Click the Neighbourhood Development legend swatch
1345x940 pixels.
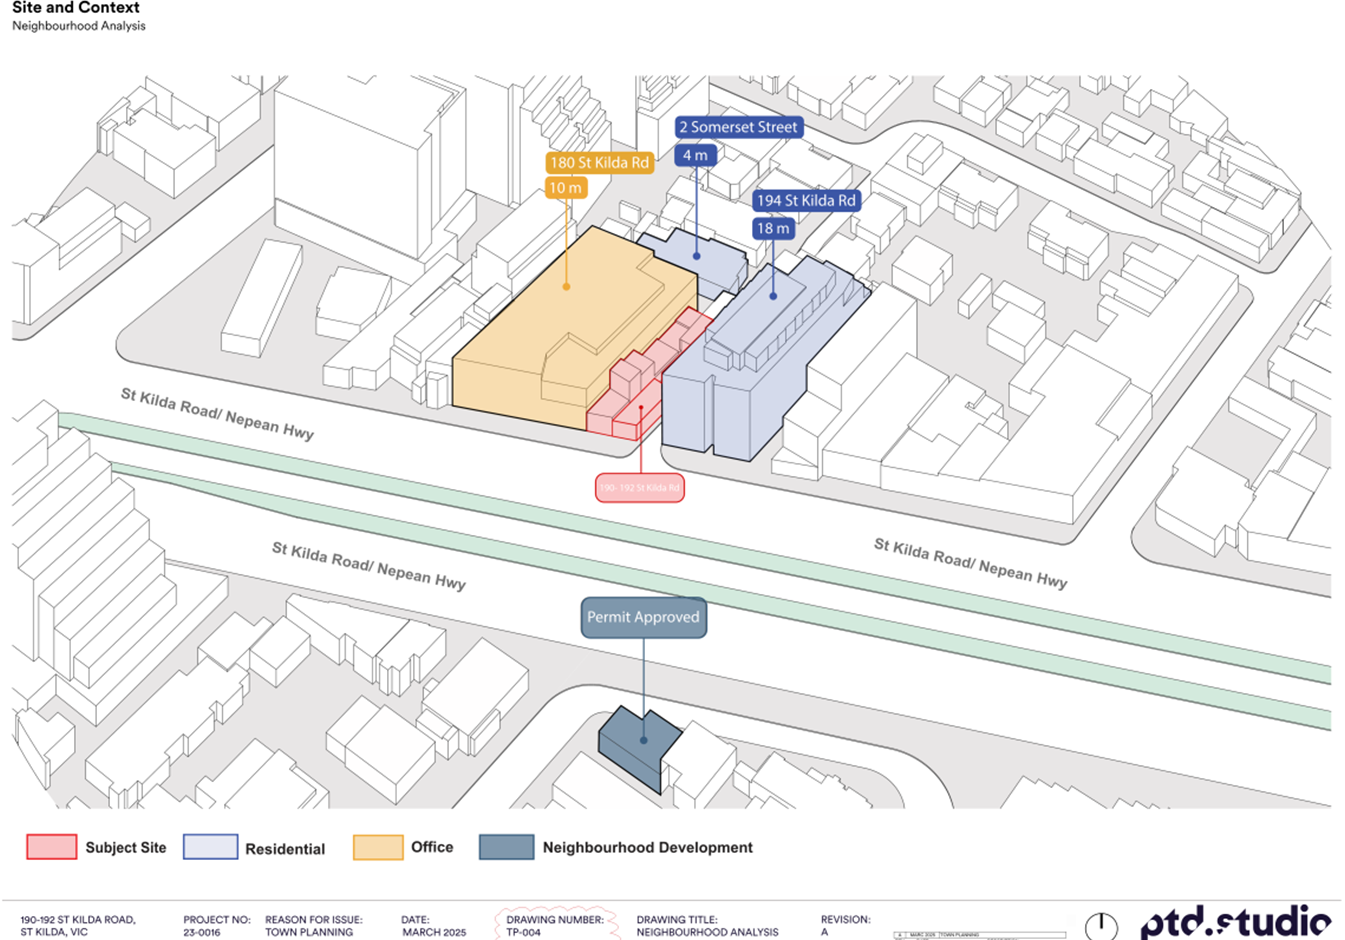506,847
